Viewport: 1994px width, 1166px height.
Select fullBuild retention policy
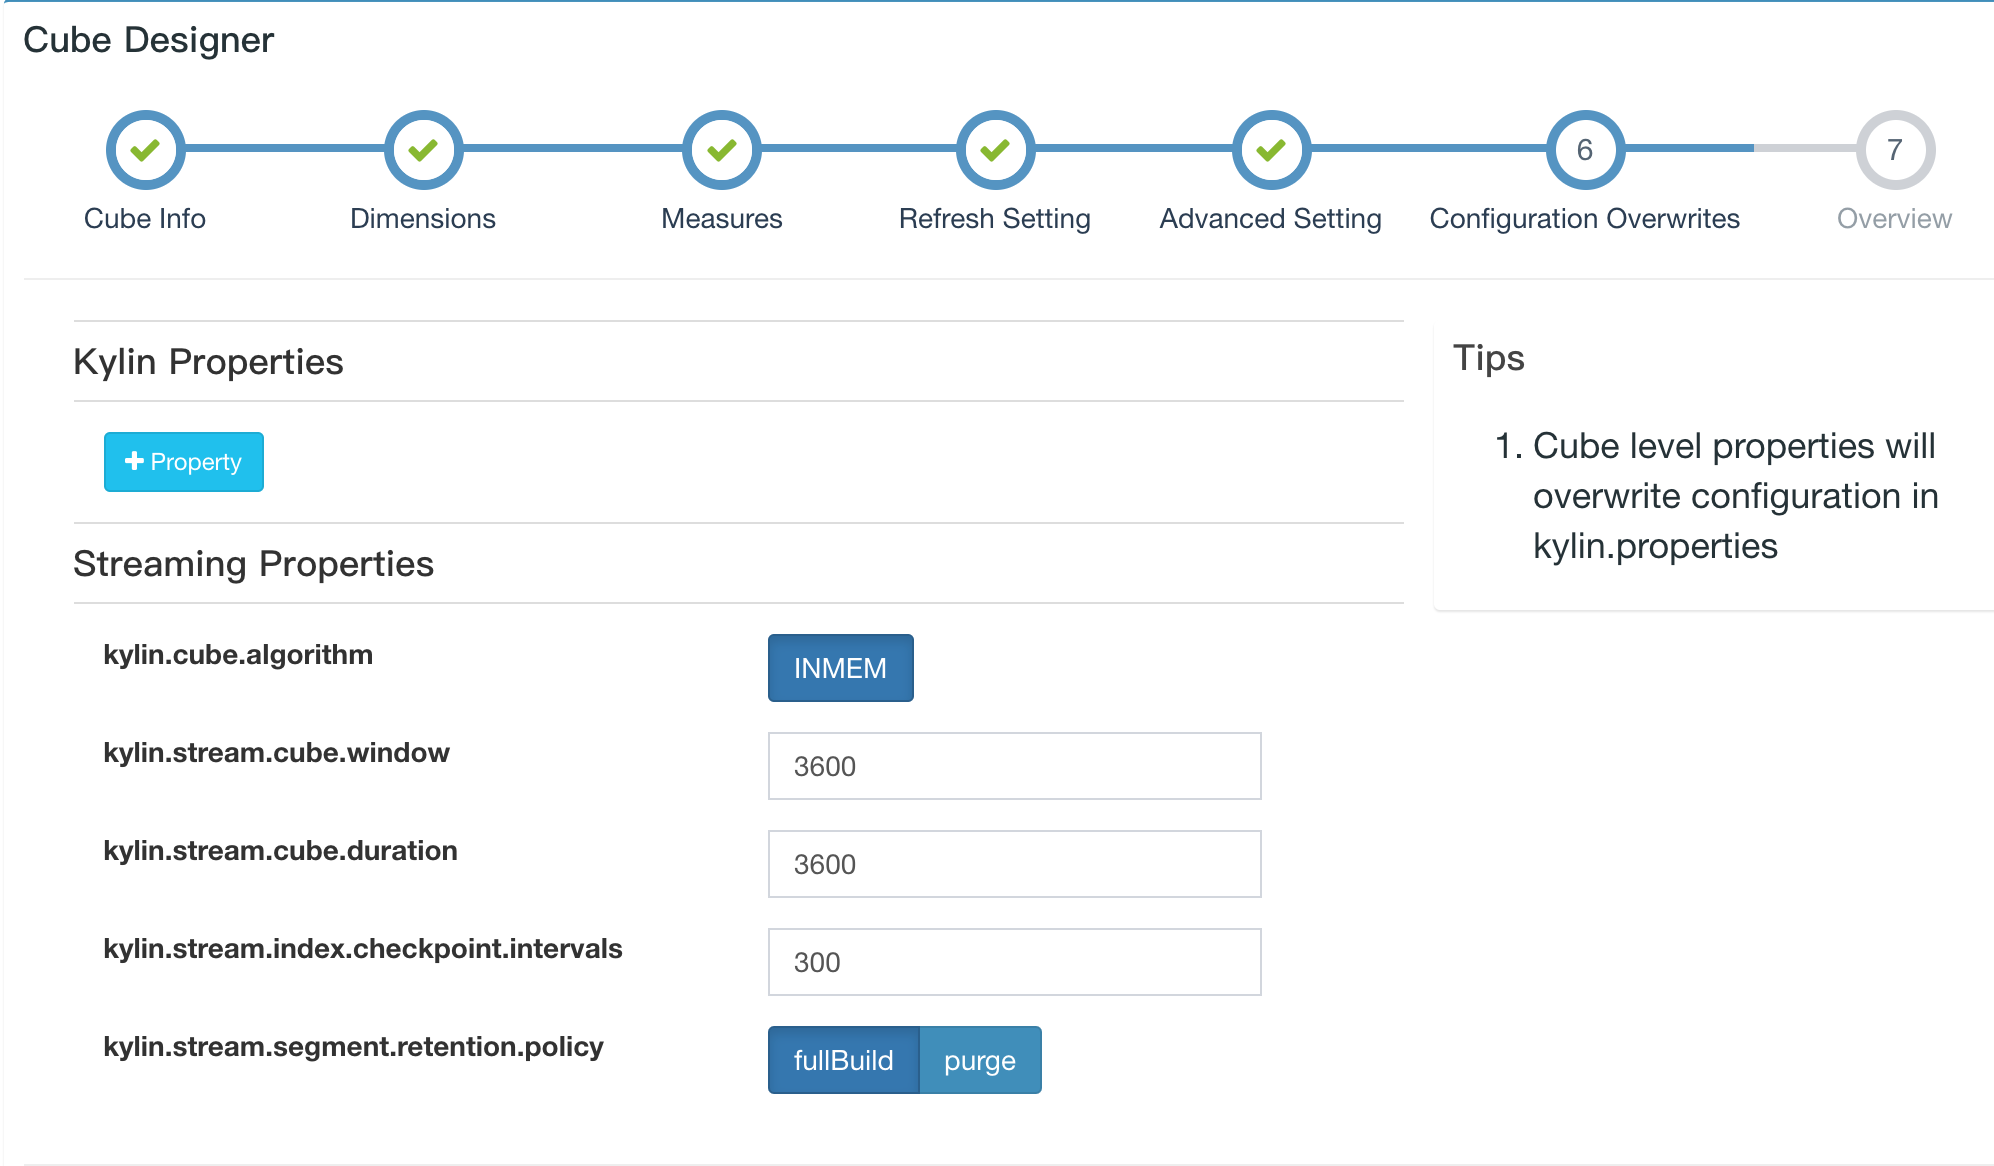coord(843,1060)
